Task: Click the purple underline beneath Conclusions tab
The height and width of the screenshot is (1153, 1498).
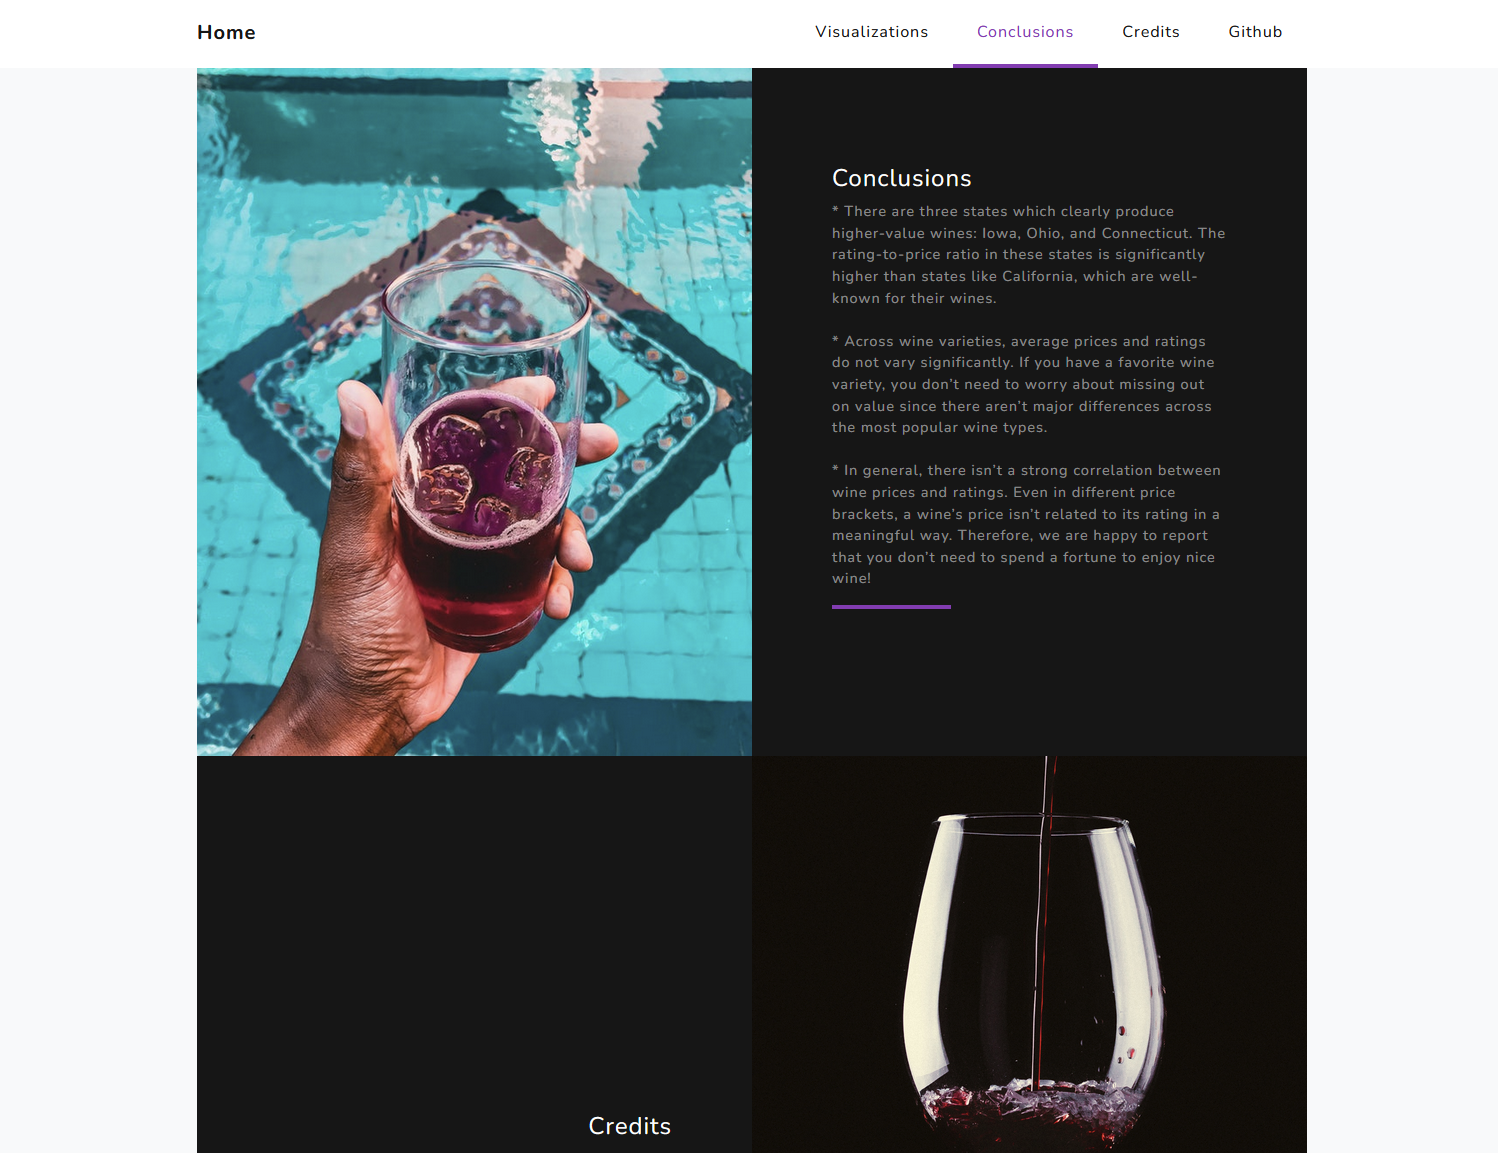Action: click(x=1025, y=65)
